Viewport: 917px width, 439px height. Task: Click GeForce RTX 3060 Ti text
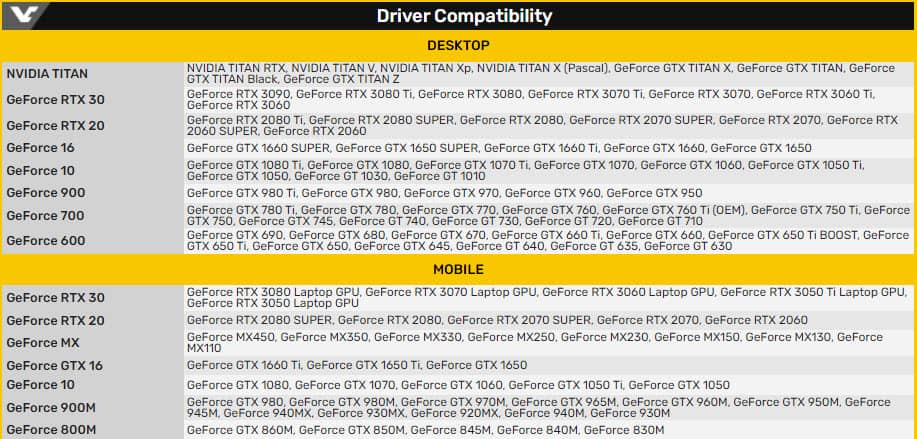(x=816, y=94)
